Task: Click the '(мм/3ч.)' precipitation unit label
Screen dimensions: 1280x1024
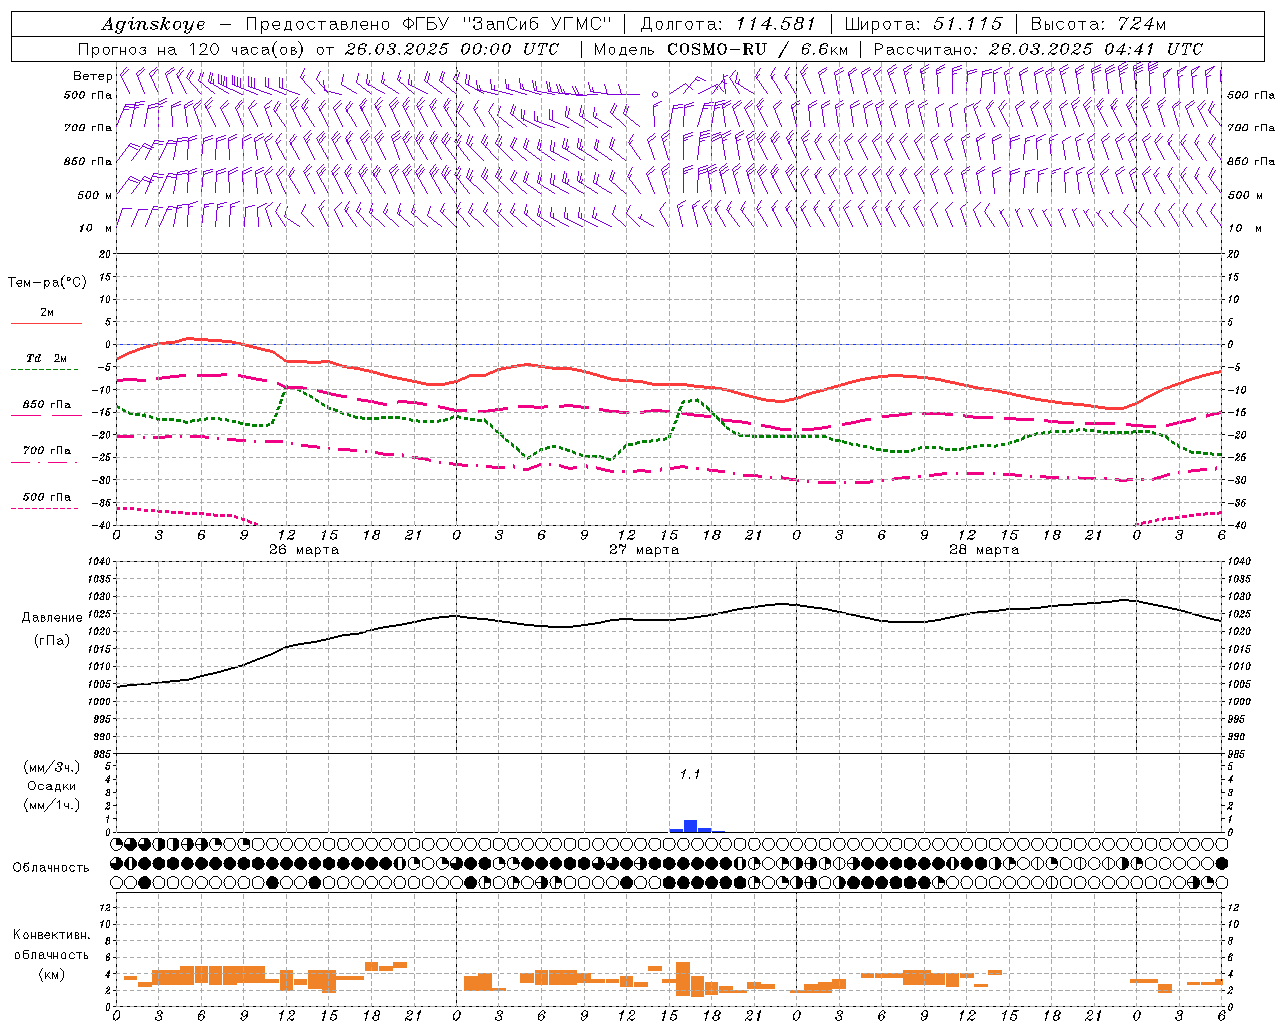Action: 52,767
